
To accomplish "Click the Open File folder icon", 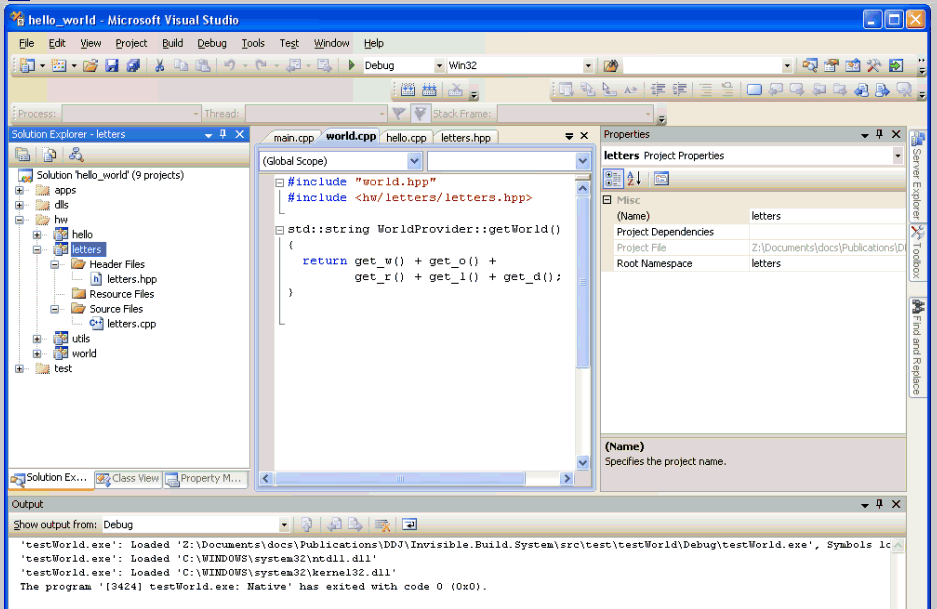I will point(90,66).
